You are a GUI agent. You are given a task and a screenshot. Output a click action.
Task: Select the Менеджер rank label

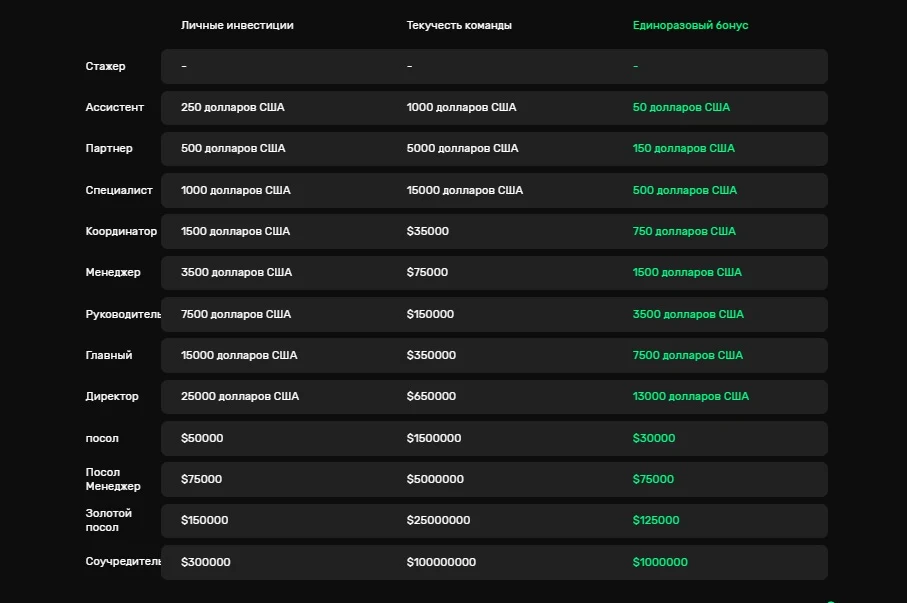[x=113, y=273]
